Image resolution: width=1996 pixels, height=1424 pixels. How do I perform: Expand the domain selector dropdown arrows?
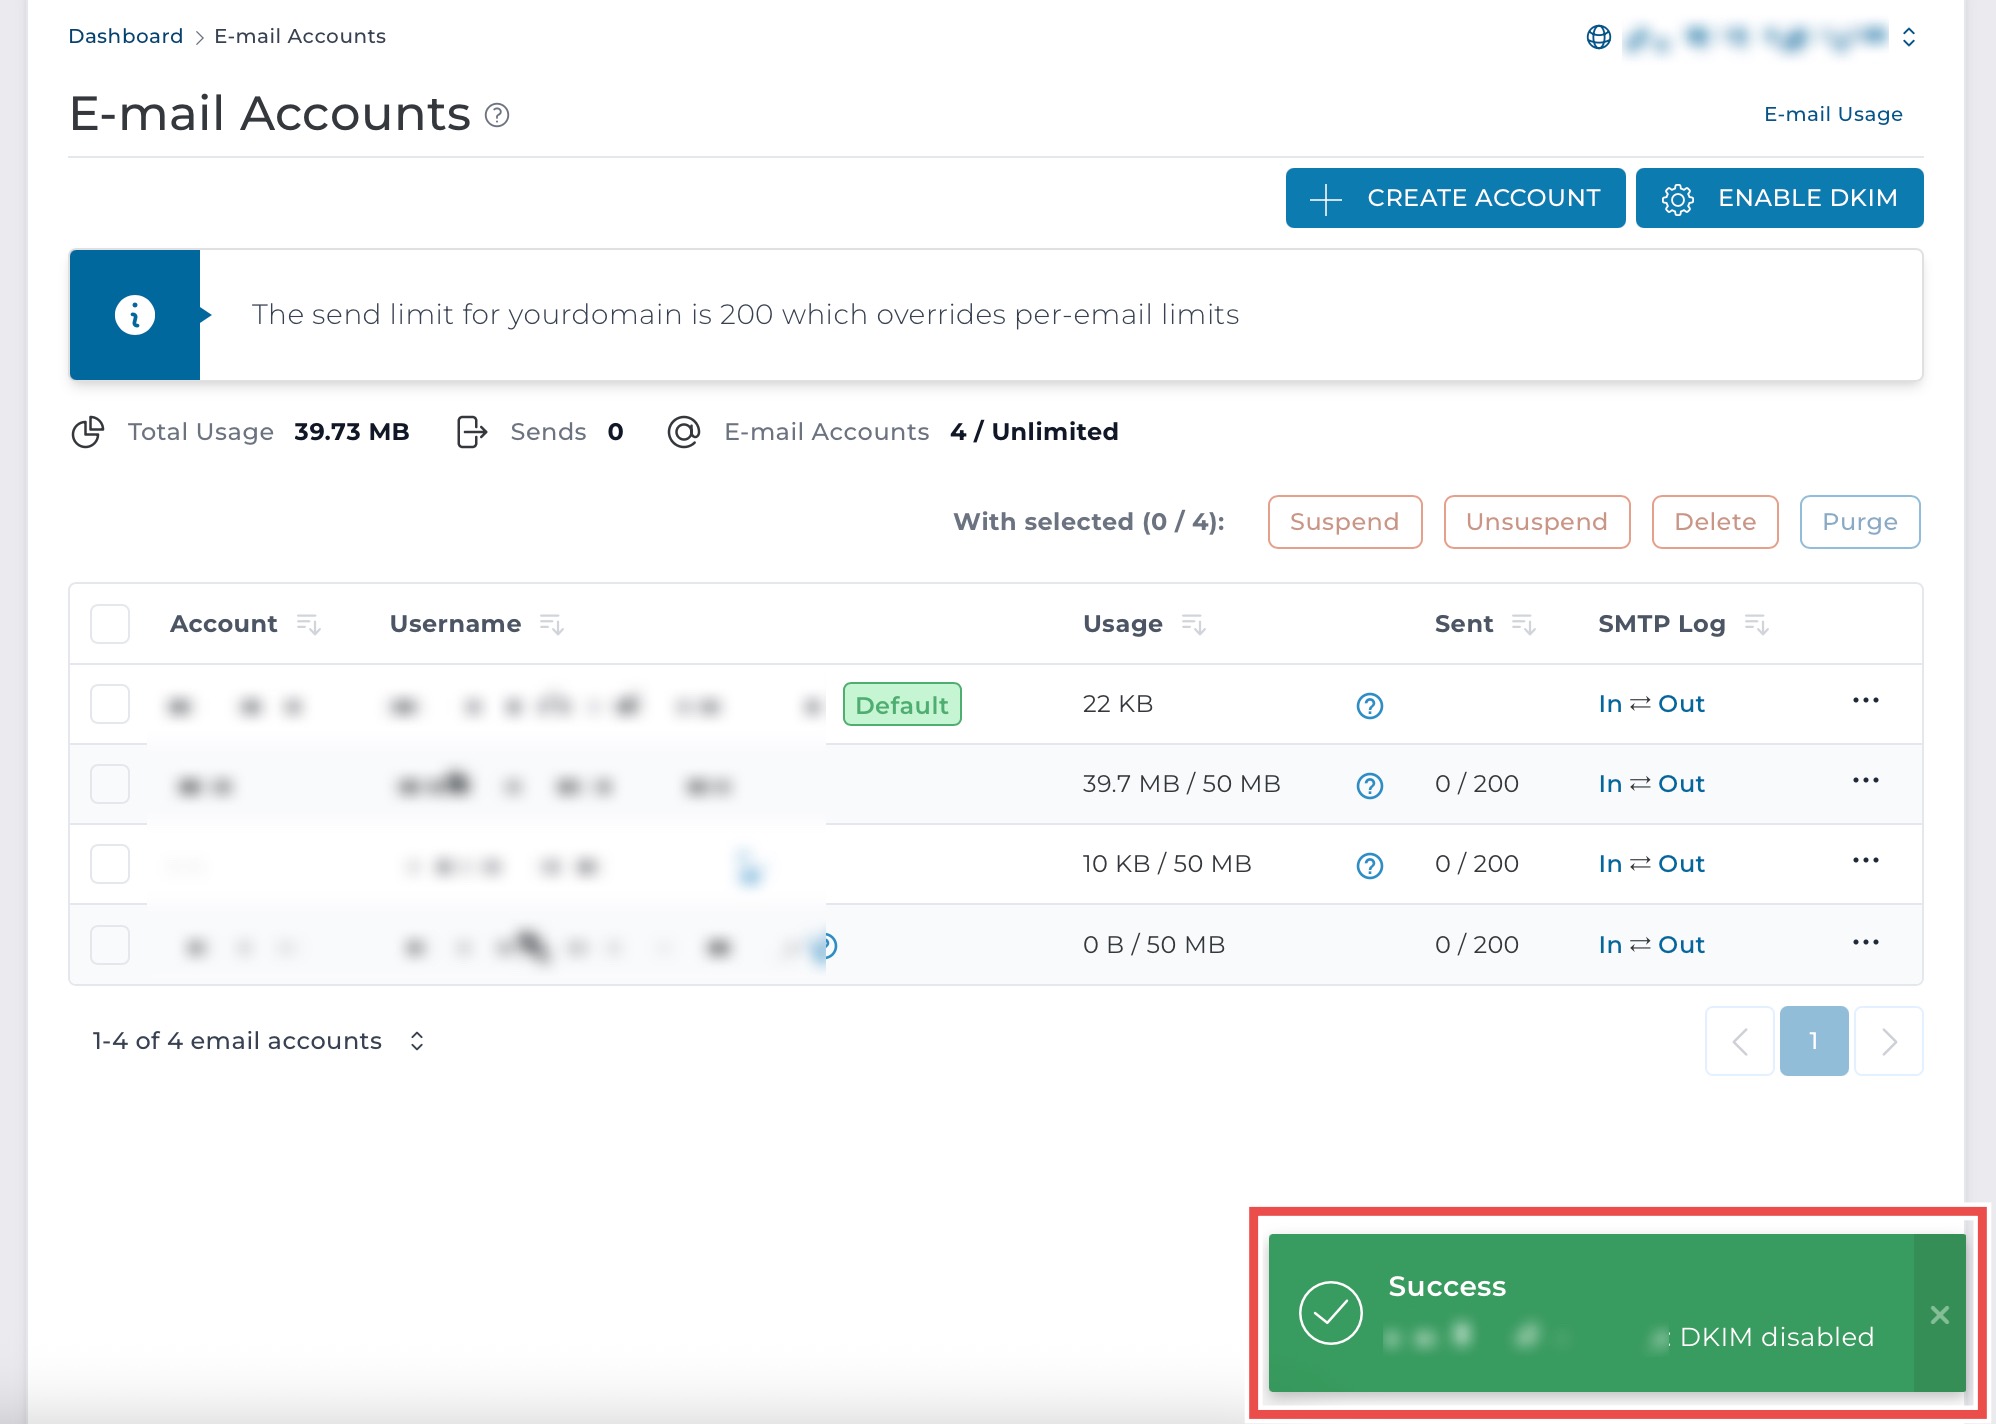[1909, 37]
